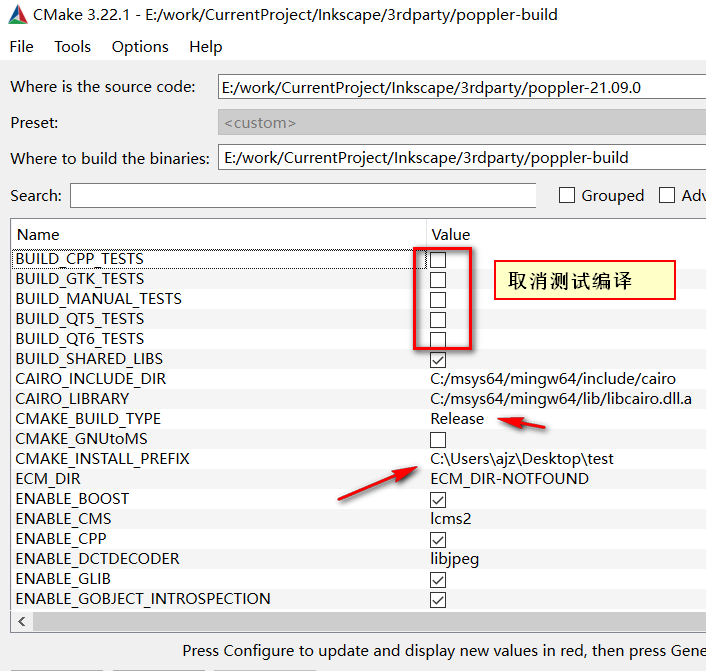Click the CMake logo in title bar
This screenshot has width=706, height=671.
pyautogui.click(x=18, y=14)
